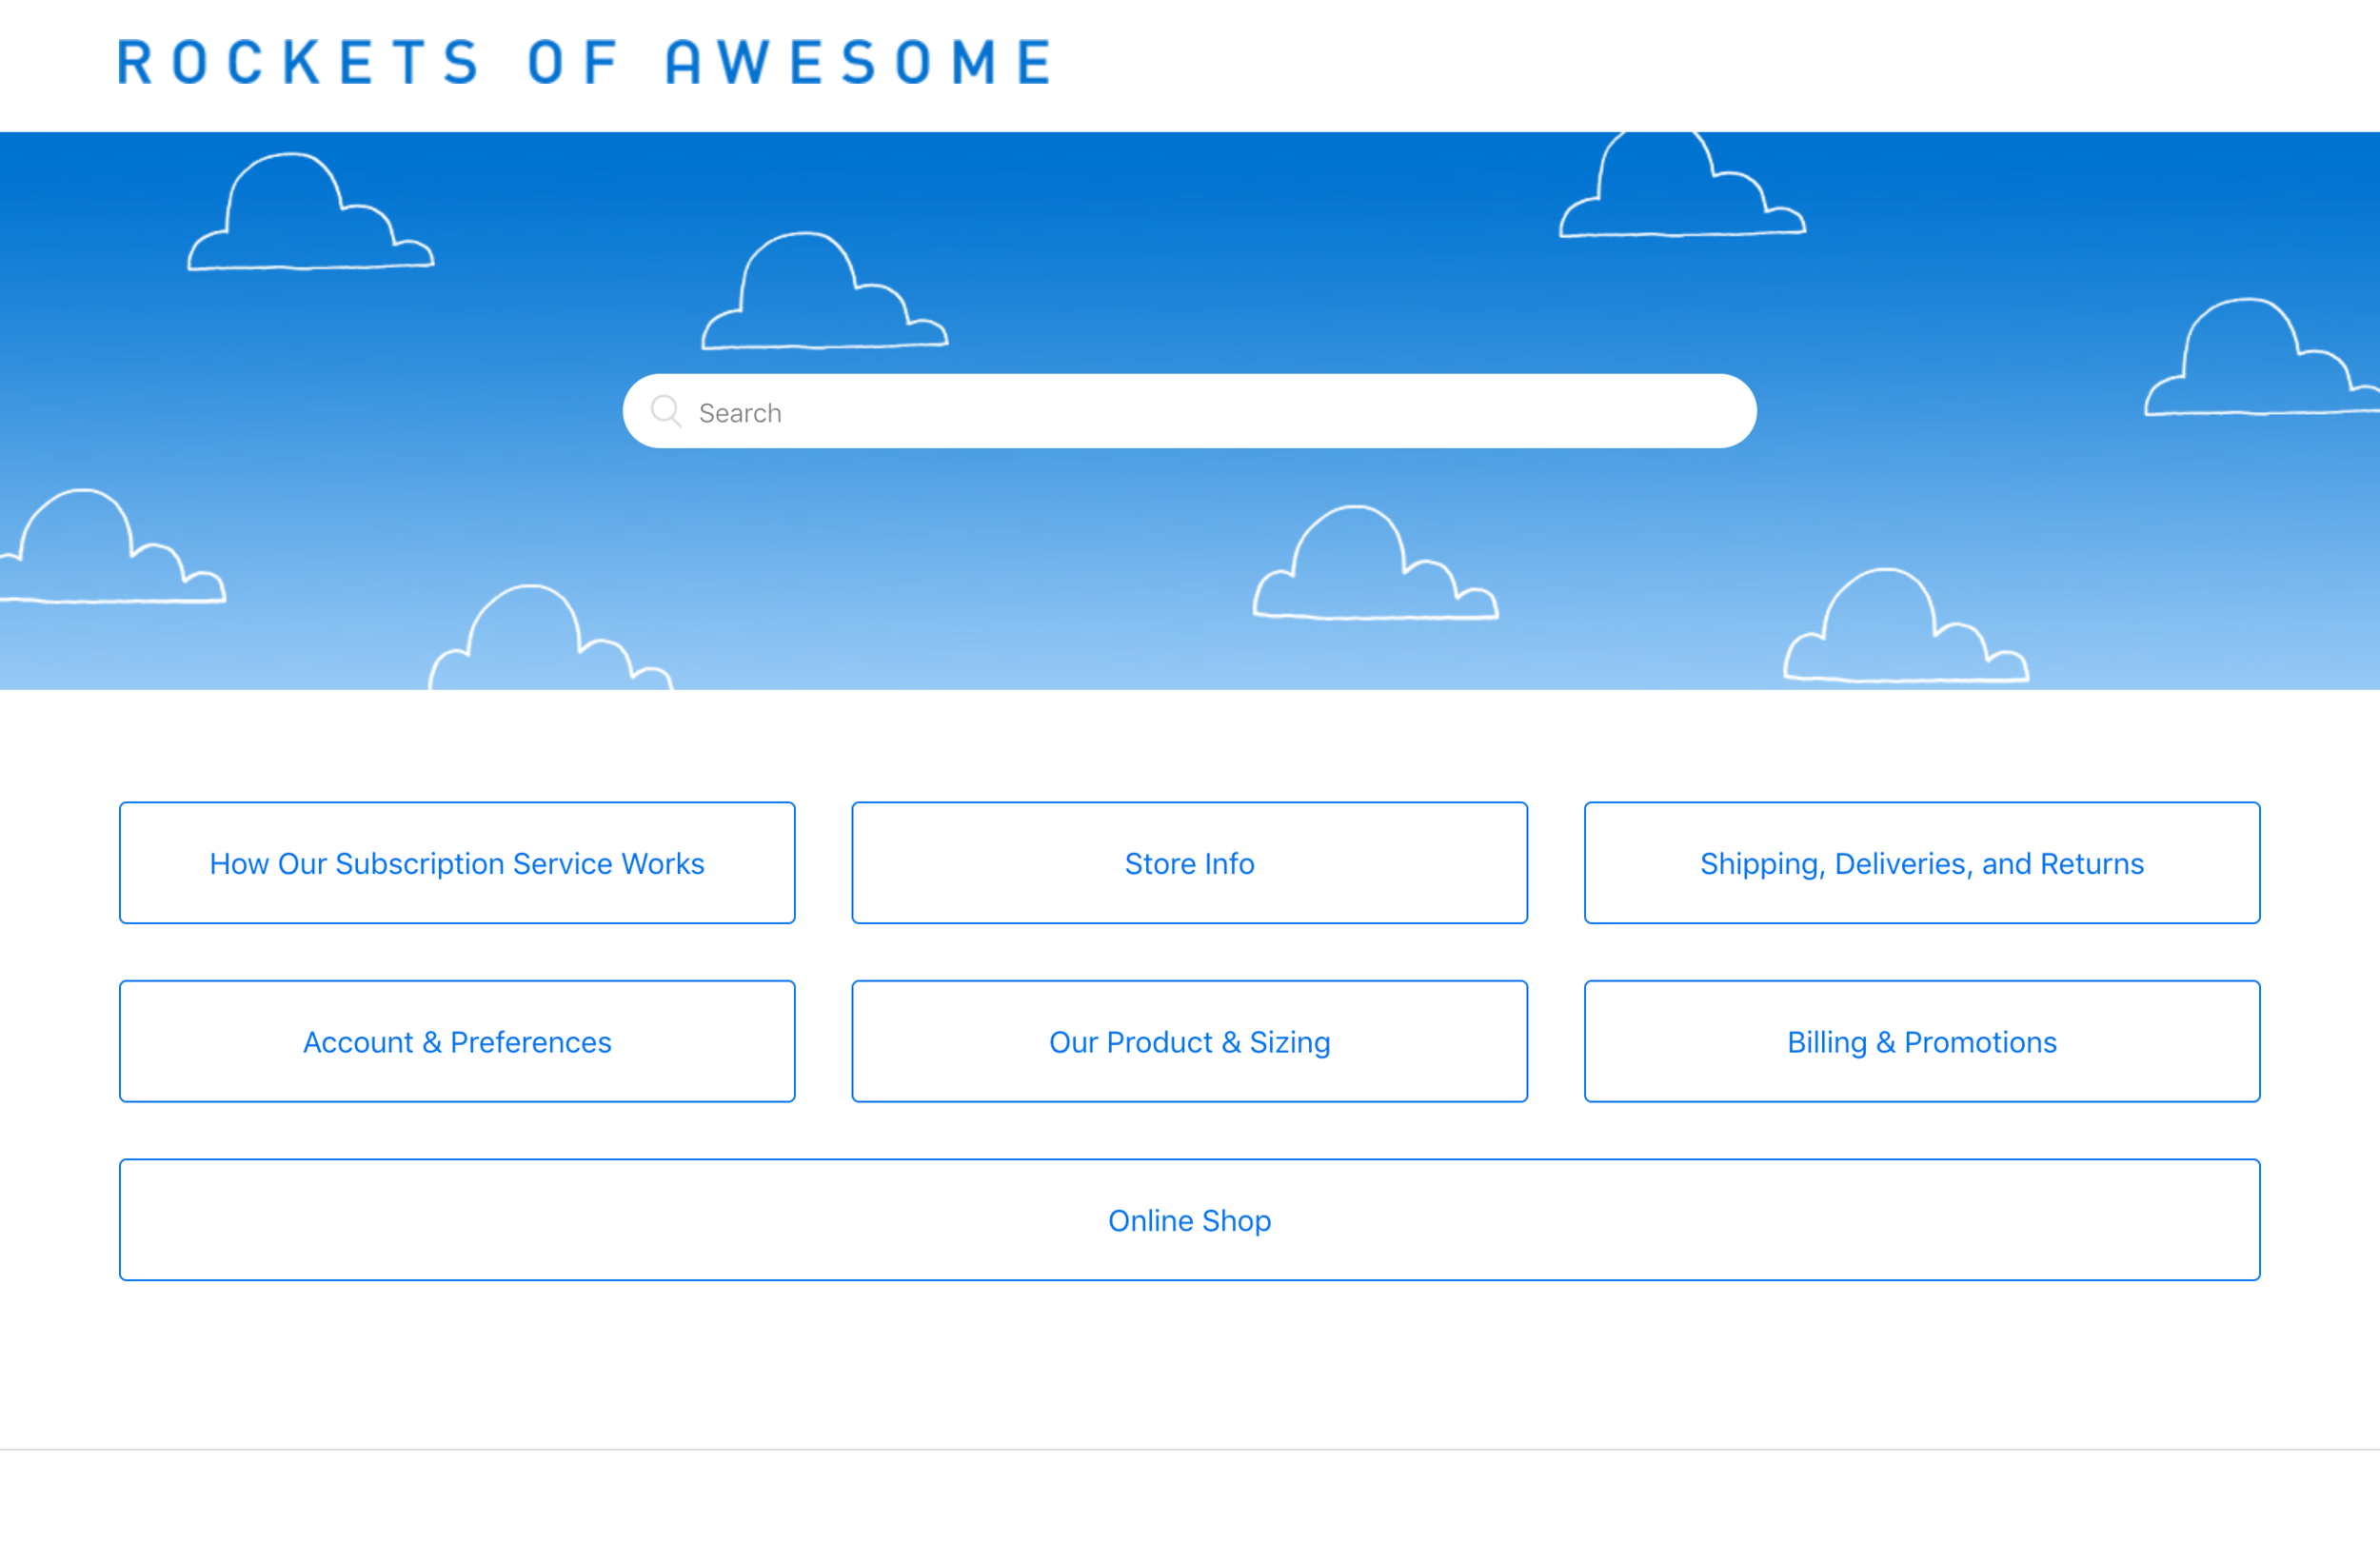Click the Rockets of Awesome logo

point(585,62)
